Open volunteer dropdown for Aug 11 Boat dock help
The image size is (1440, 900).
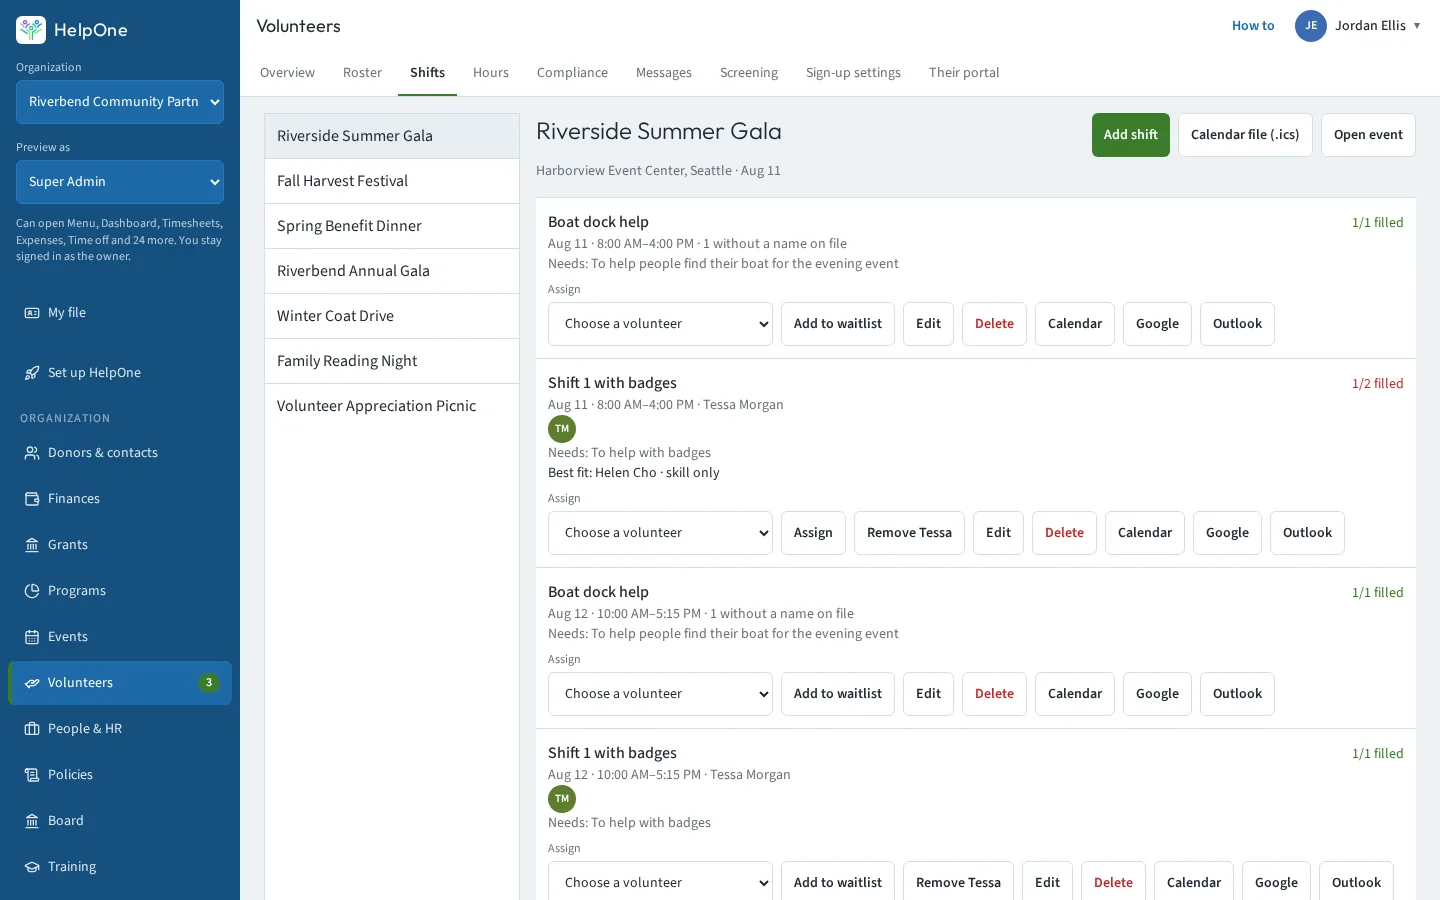point(660,324)
